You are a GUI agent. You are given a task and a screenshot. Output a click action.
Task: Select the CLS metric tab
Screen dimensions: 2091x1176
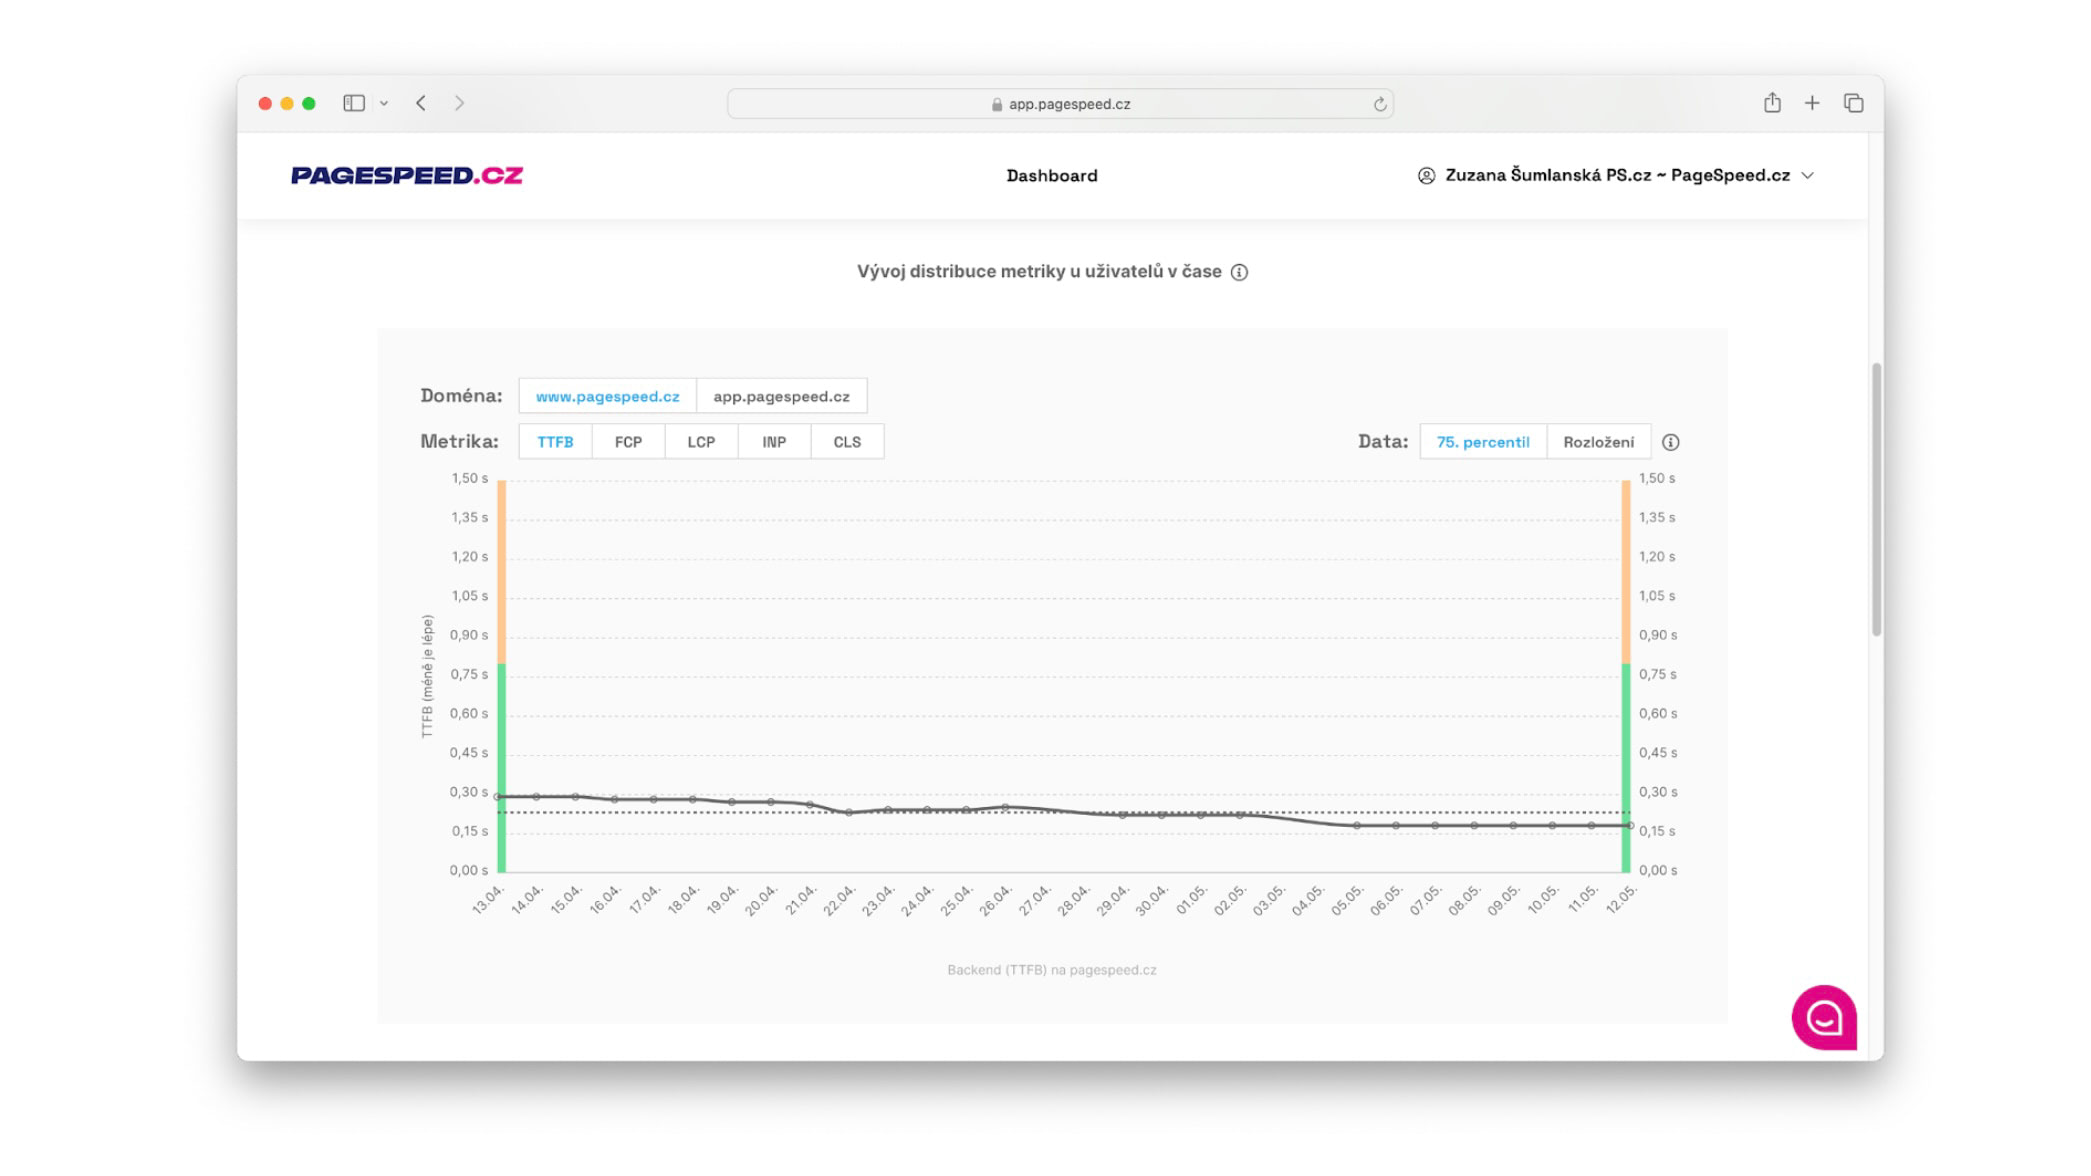[846, 442]
